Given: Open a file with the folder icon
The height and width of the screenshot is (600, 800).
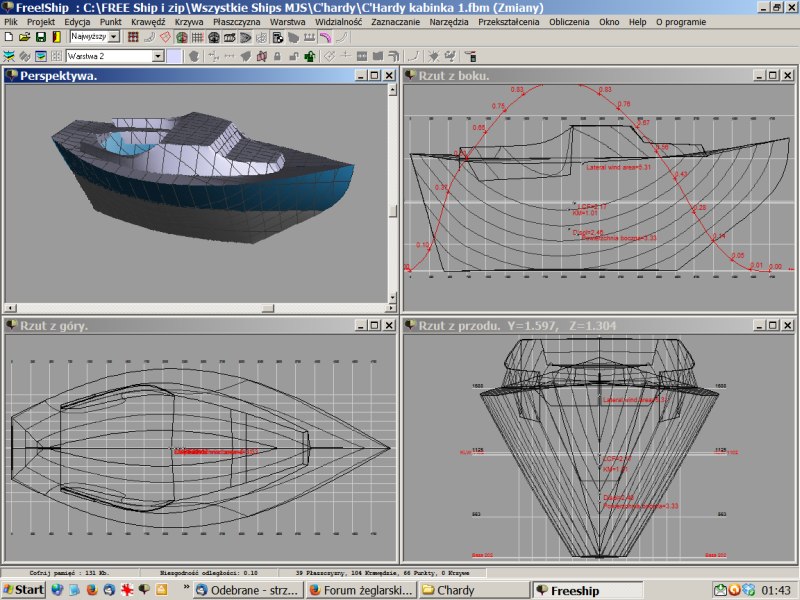Looking at the screenshot, I should [x=25, y=37].
